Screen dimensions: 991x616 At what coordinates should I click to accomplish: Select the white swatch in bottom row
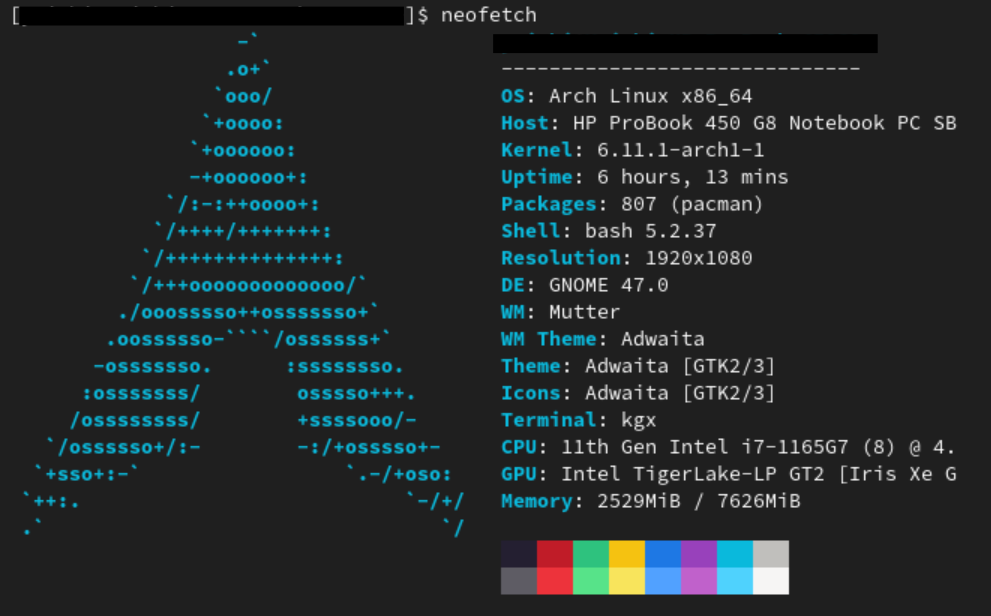[x=770, y=581]
